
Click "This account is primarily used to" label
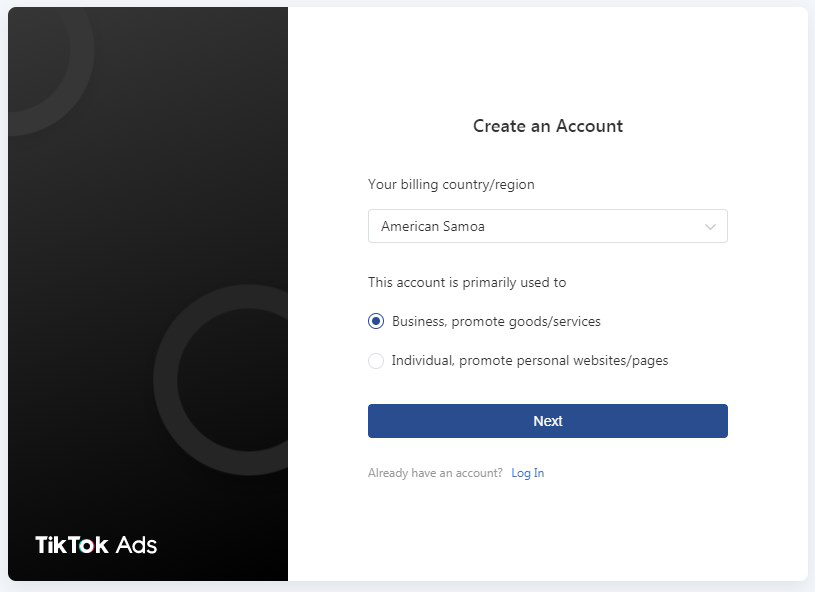point(467,282)
